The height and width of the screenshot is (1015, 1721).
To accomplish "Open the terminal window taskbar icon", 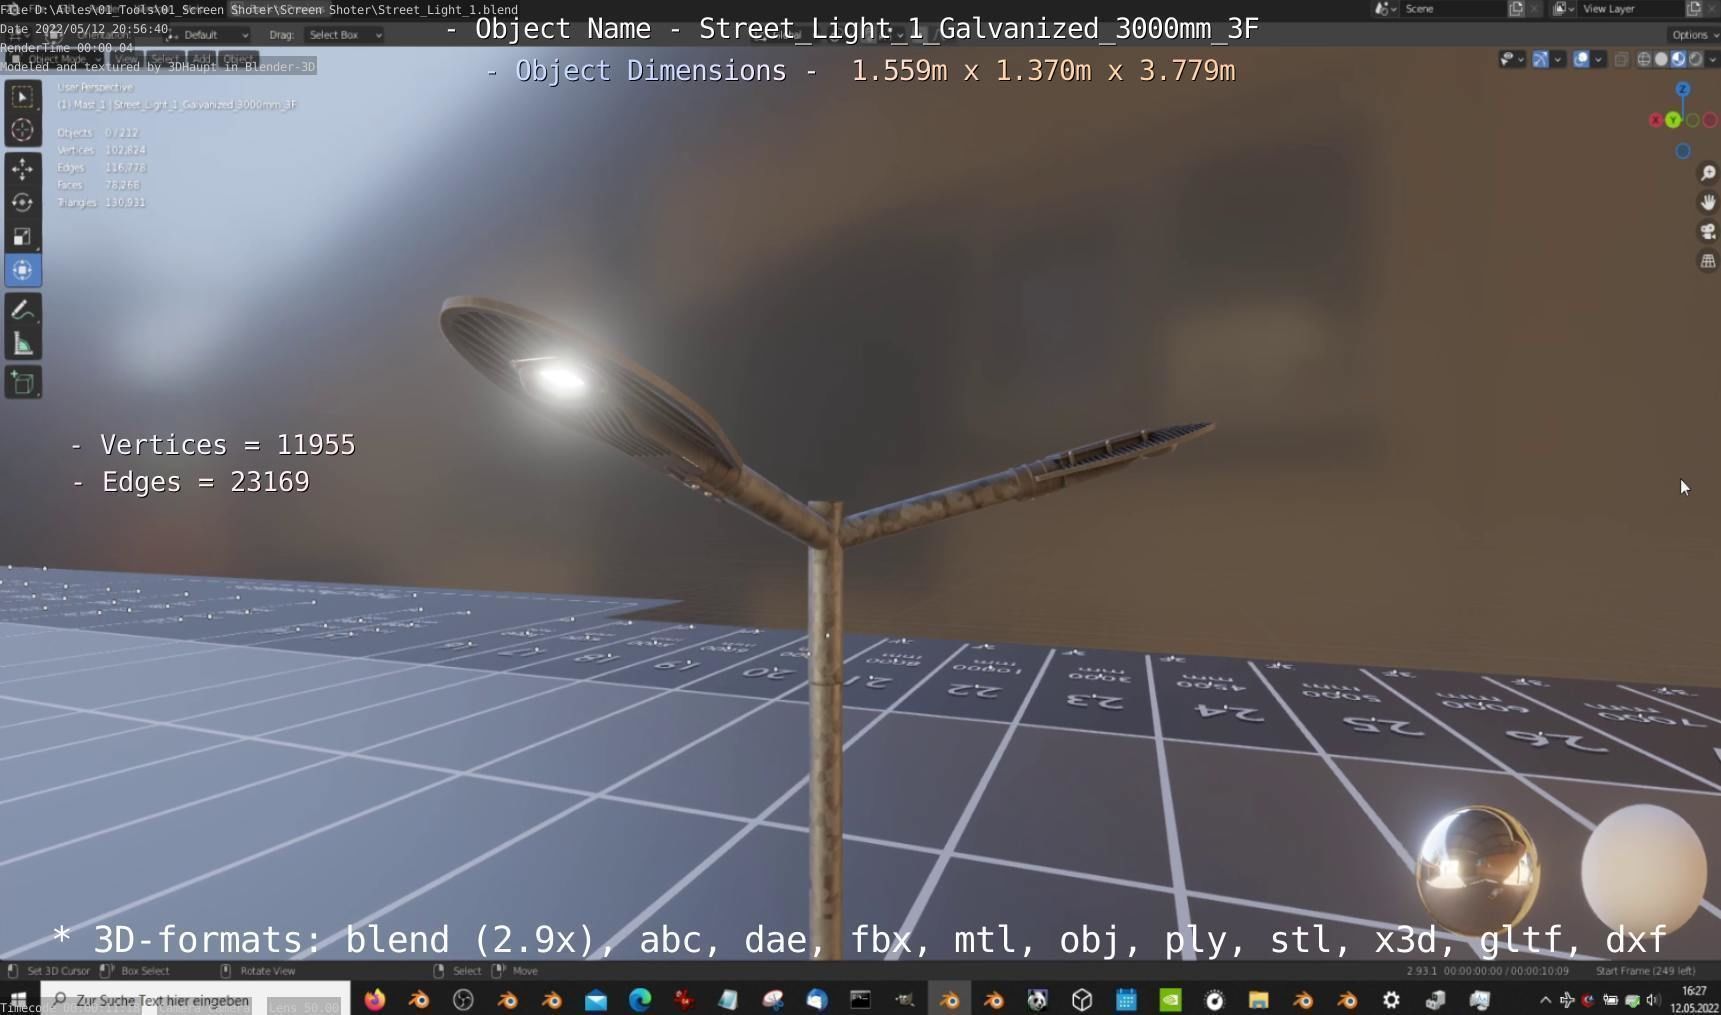I will point(860,999).
